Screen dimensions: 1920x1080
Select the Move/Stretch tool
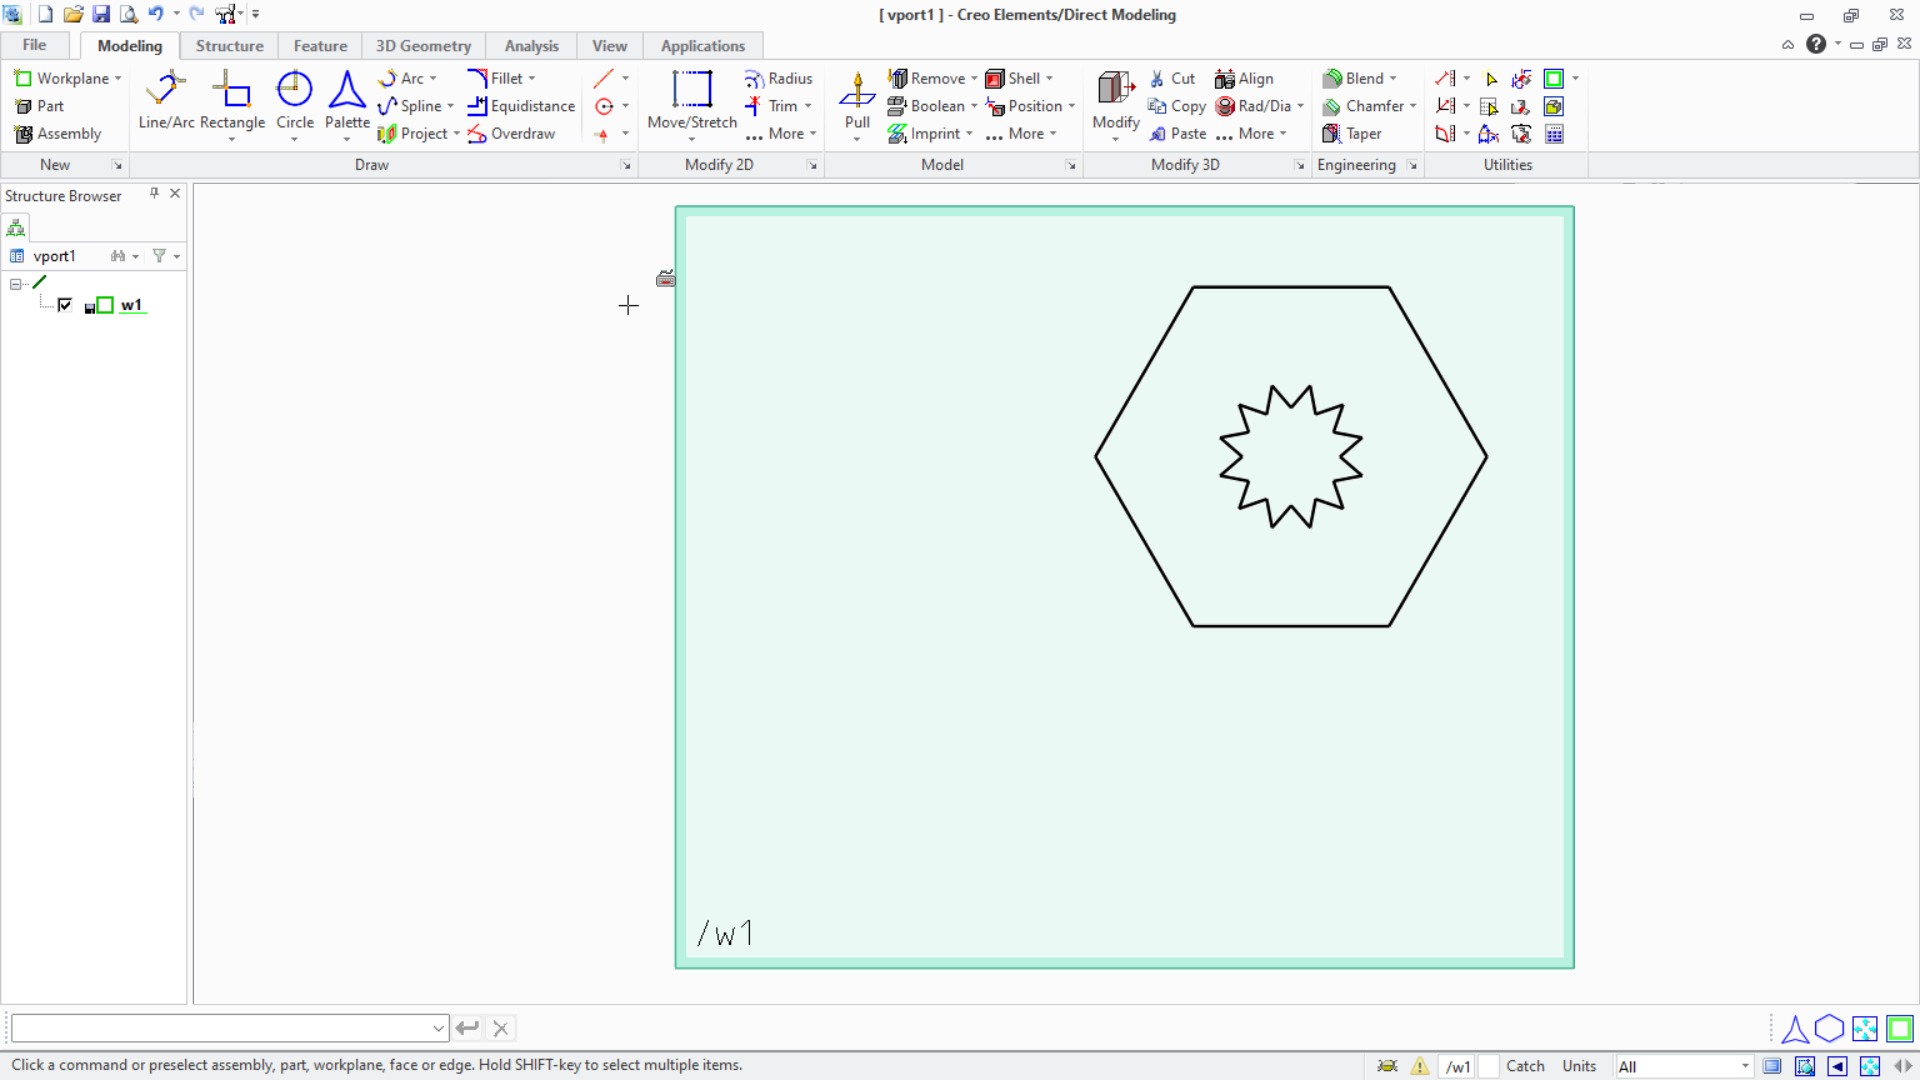pos(692,100)
